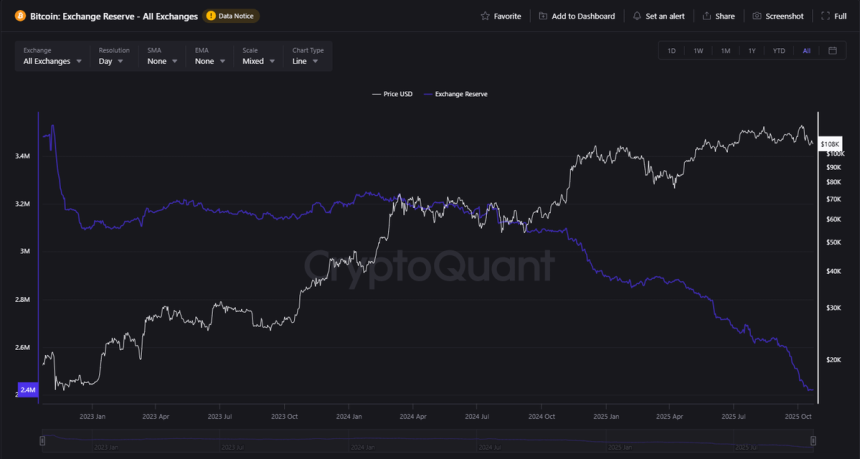Open the Scale dropdown set to Mixed
The height and width of the screenshot is (459, 860).
click(258, 61)
